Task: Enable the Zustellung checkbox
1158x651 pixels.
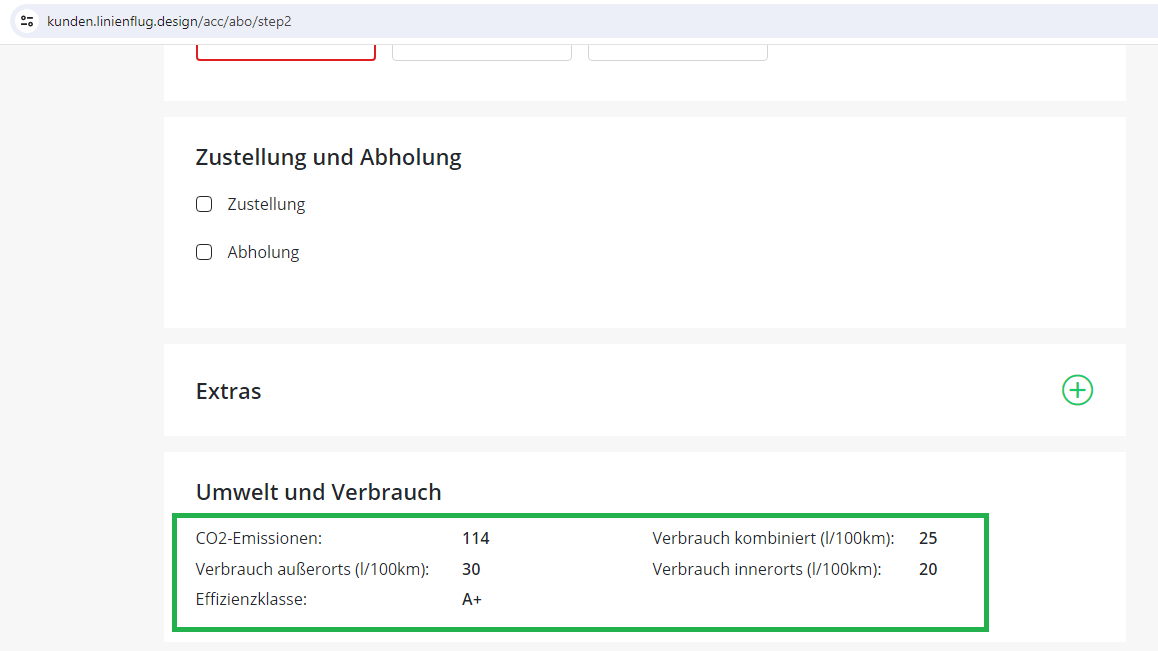Action: [204, 204]
